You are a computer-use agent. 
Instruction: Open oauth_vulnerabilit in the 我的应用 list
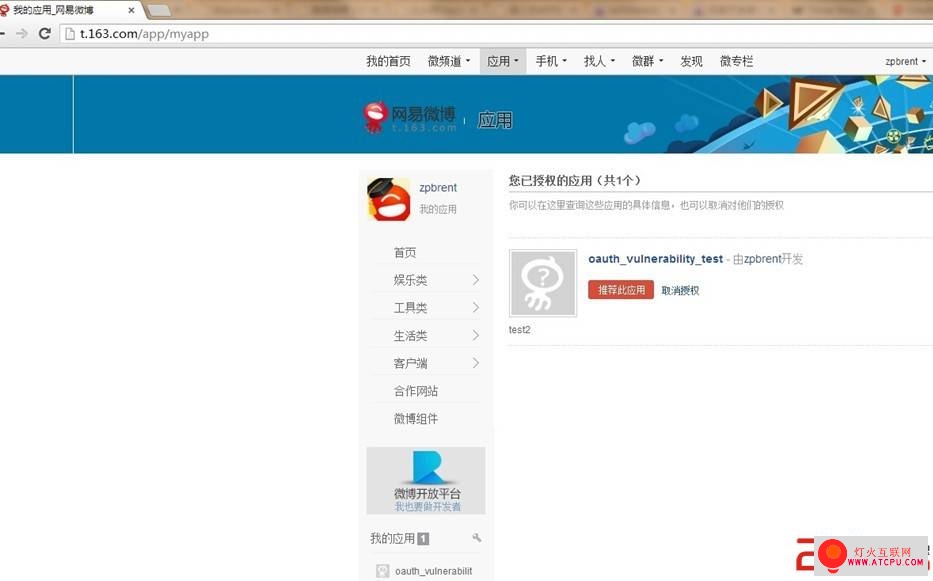pyautogui.click(x=434, y=571)
